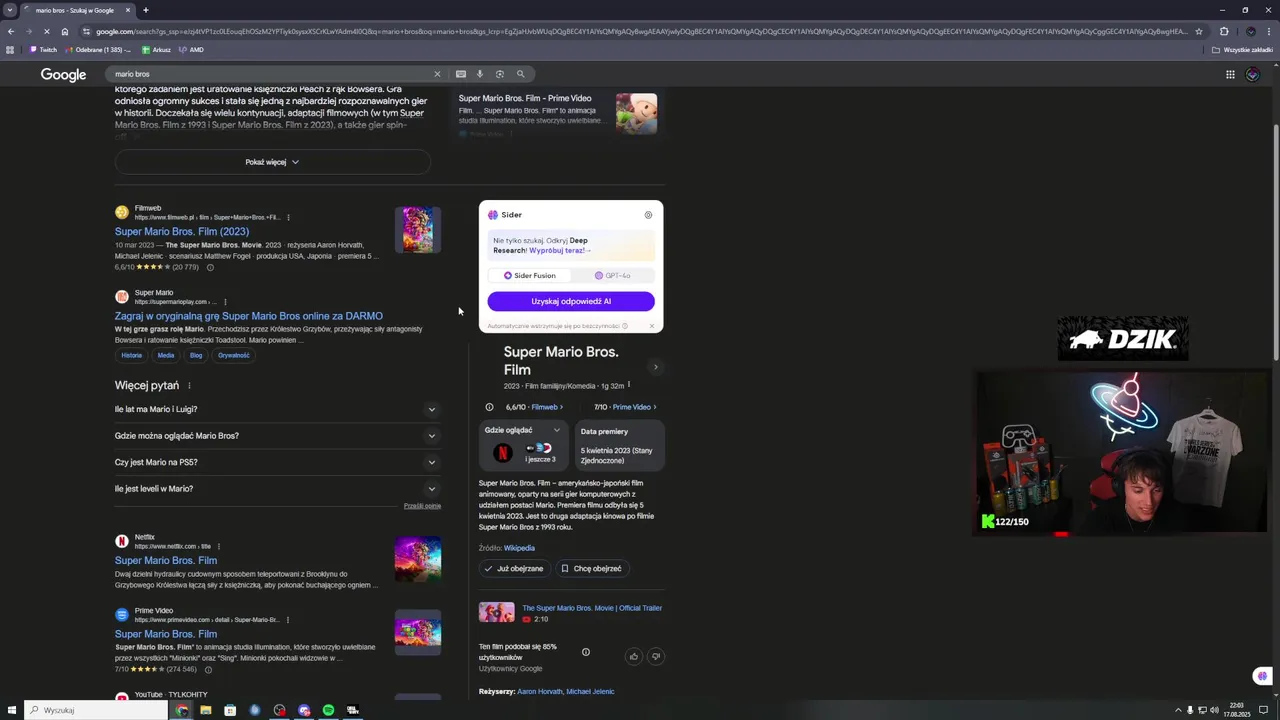Screen dimensions: 1280x720
Task: Open the Chrome profile avatar in toolbar
Action: (x=1250, y=31)
